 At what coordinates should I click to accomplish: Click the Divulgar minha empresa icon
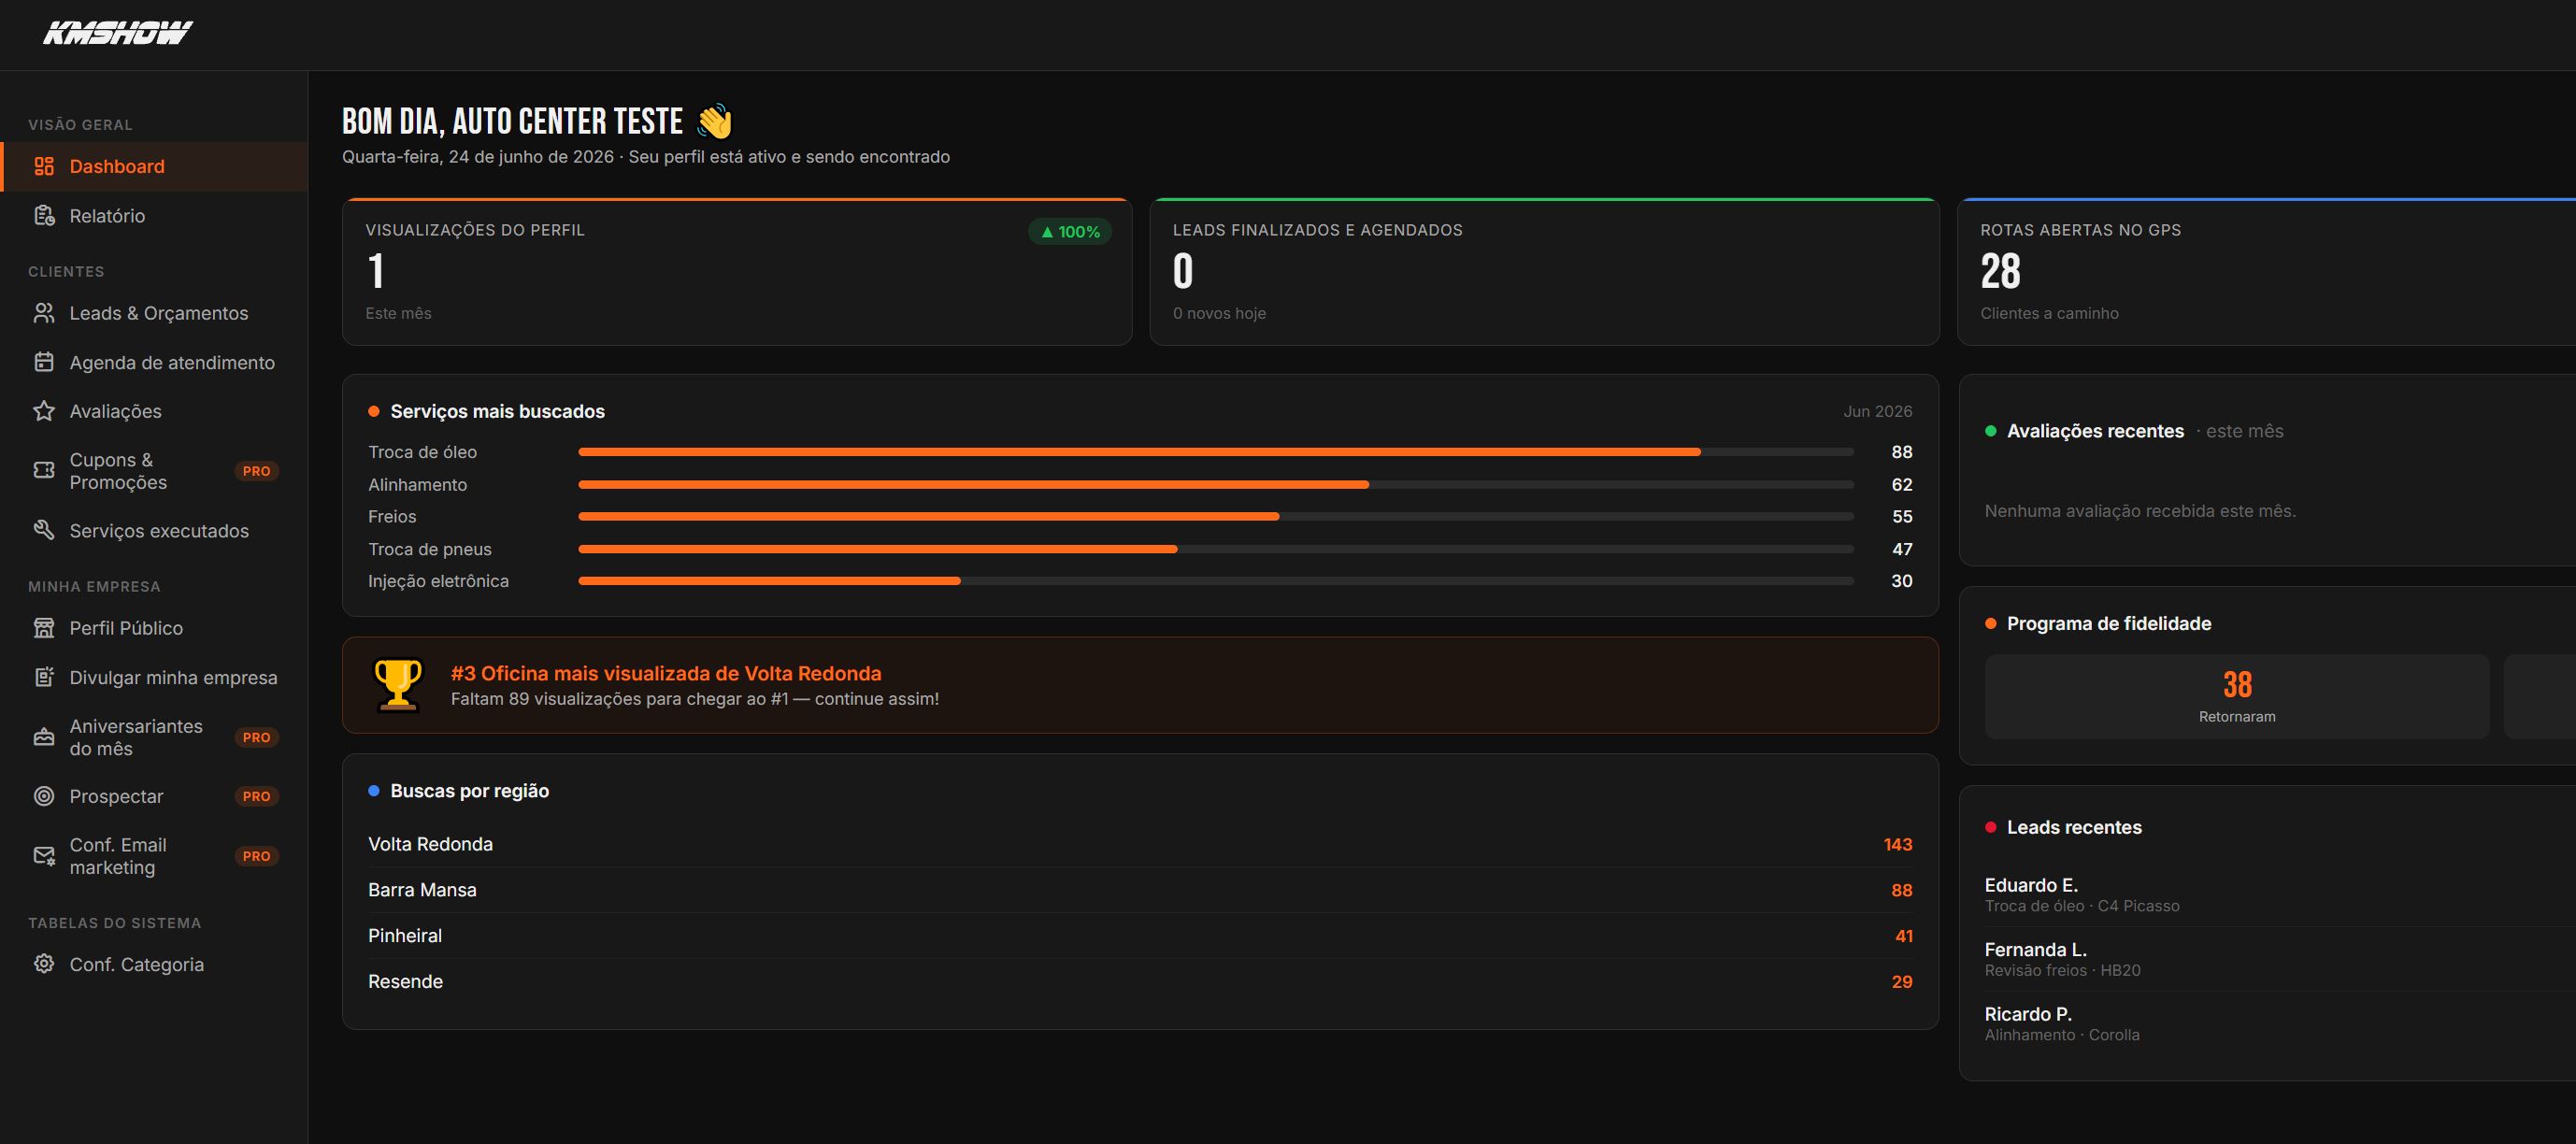tap(44, 677)
